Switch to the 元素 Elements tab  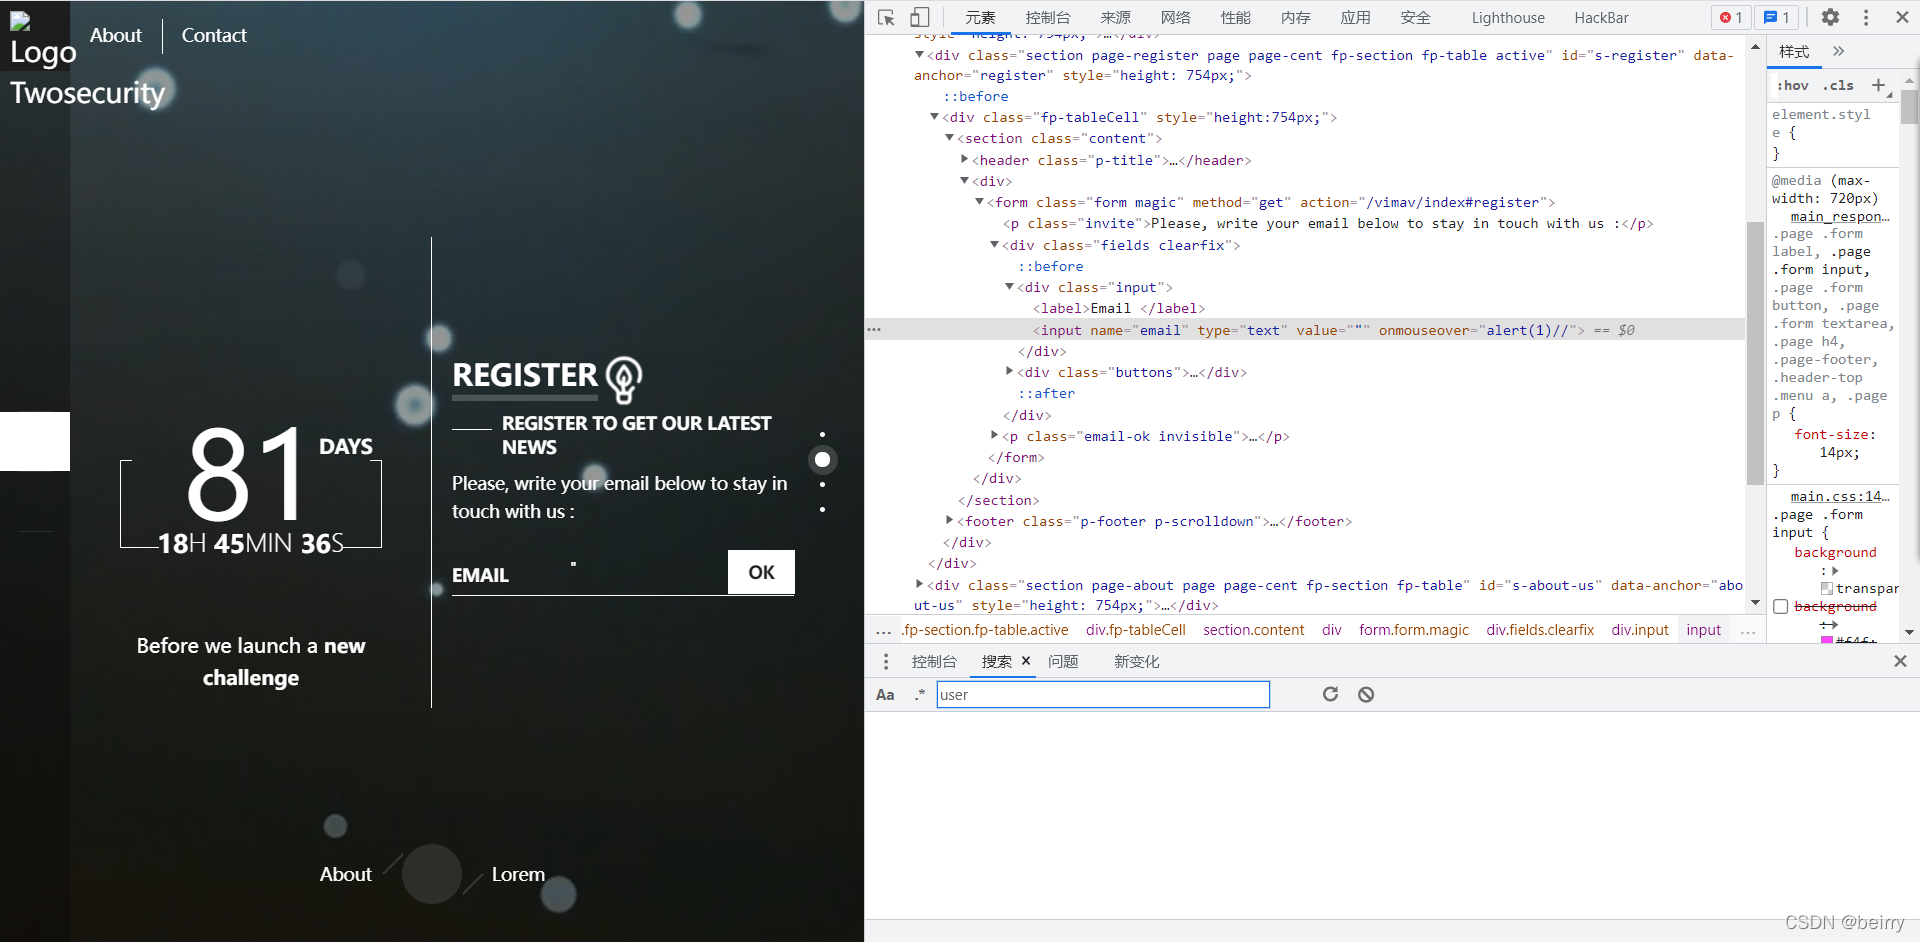[980, 18]
